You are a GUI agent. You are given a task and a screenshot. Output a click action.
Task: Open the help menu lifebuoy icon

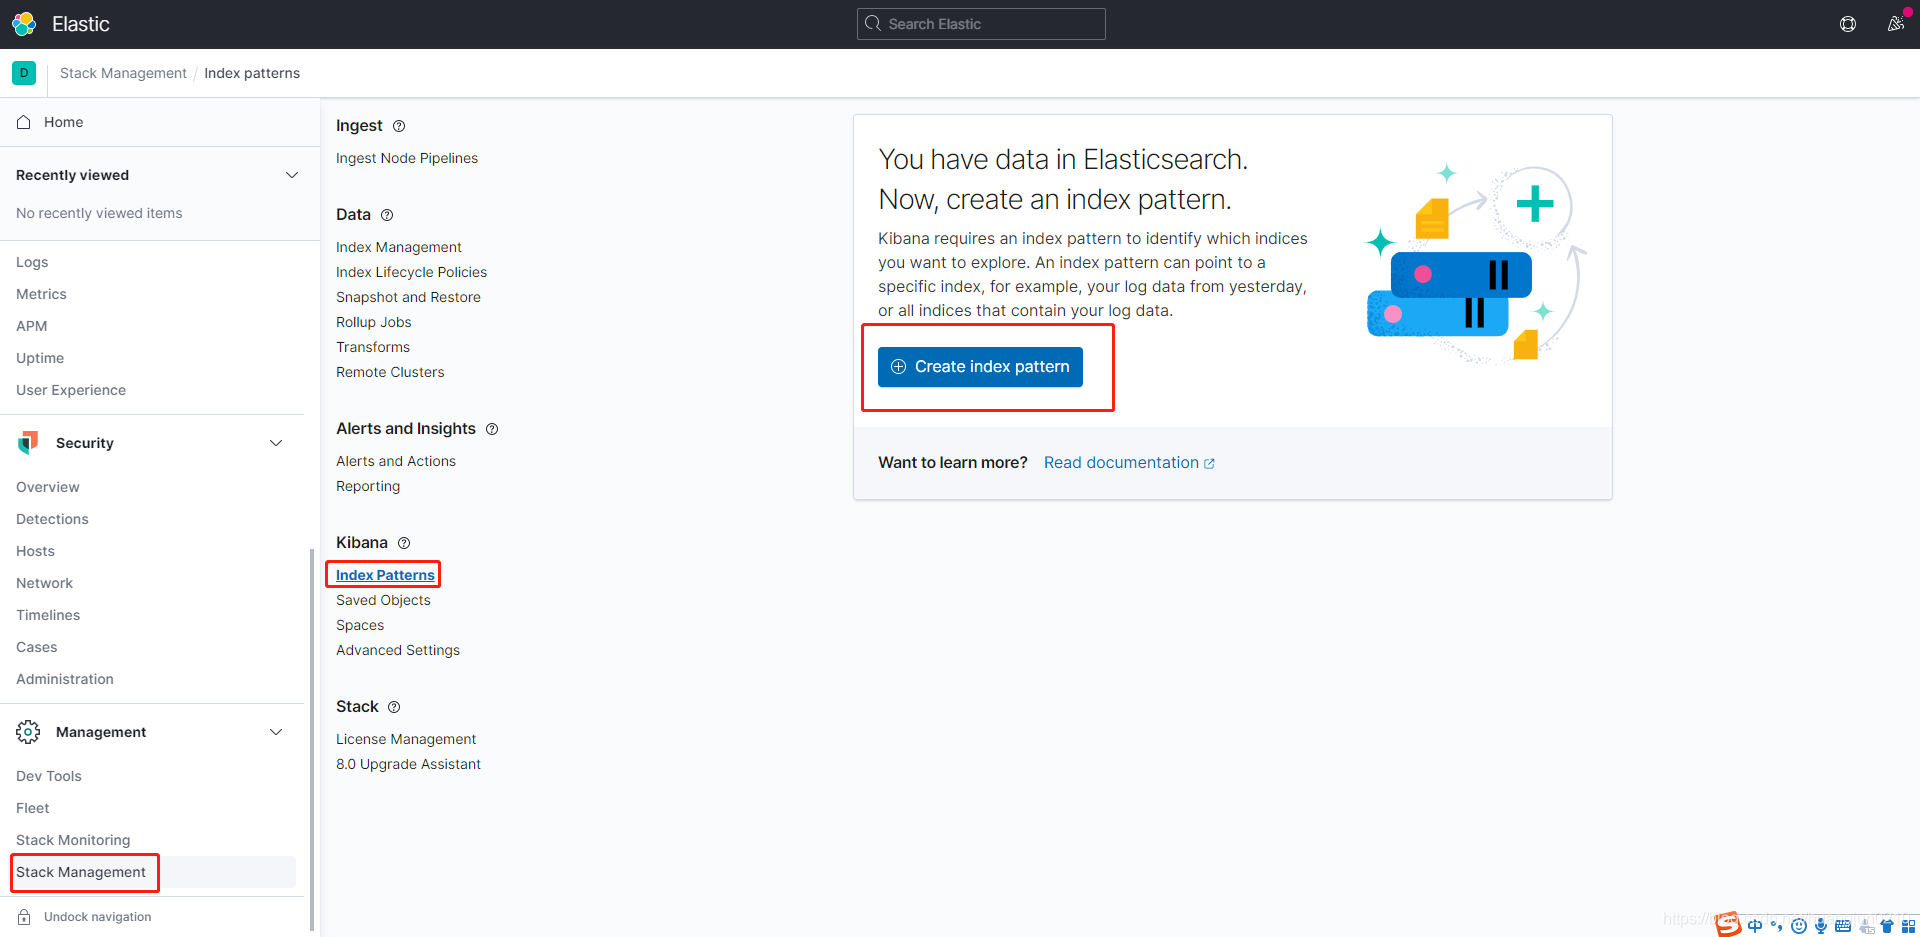click(1848, 24)
